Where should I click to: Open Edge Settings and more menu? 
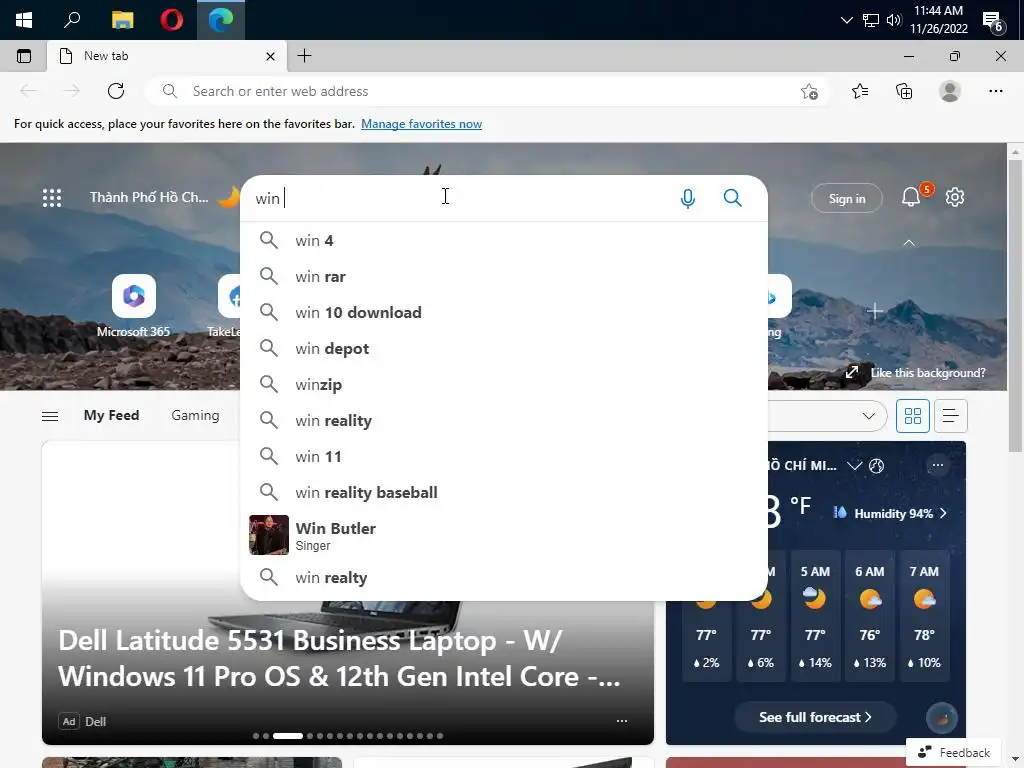(x=995, y=91)
